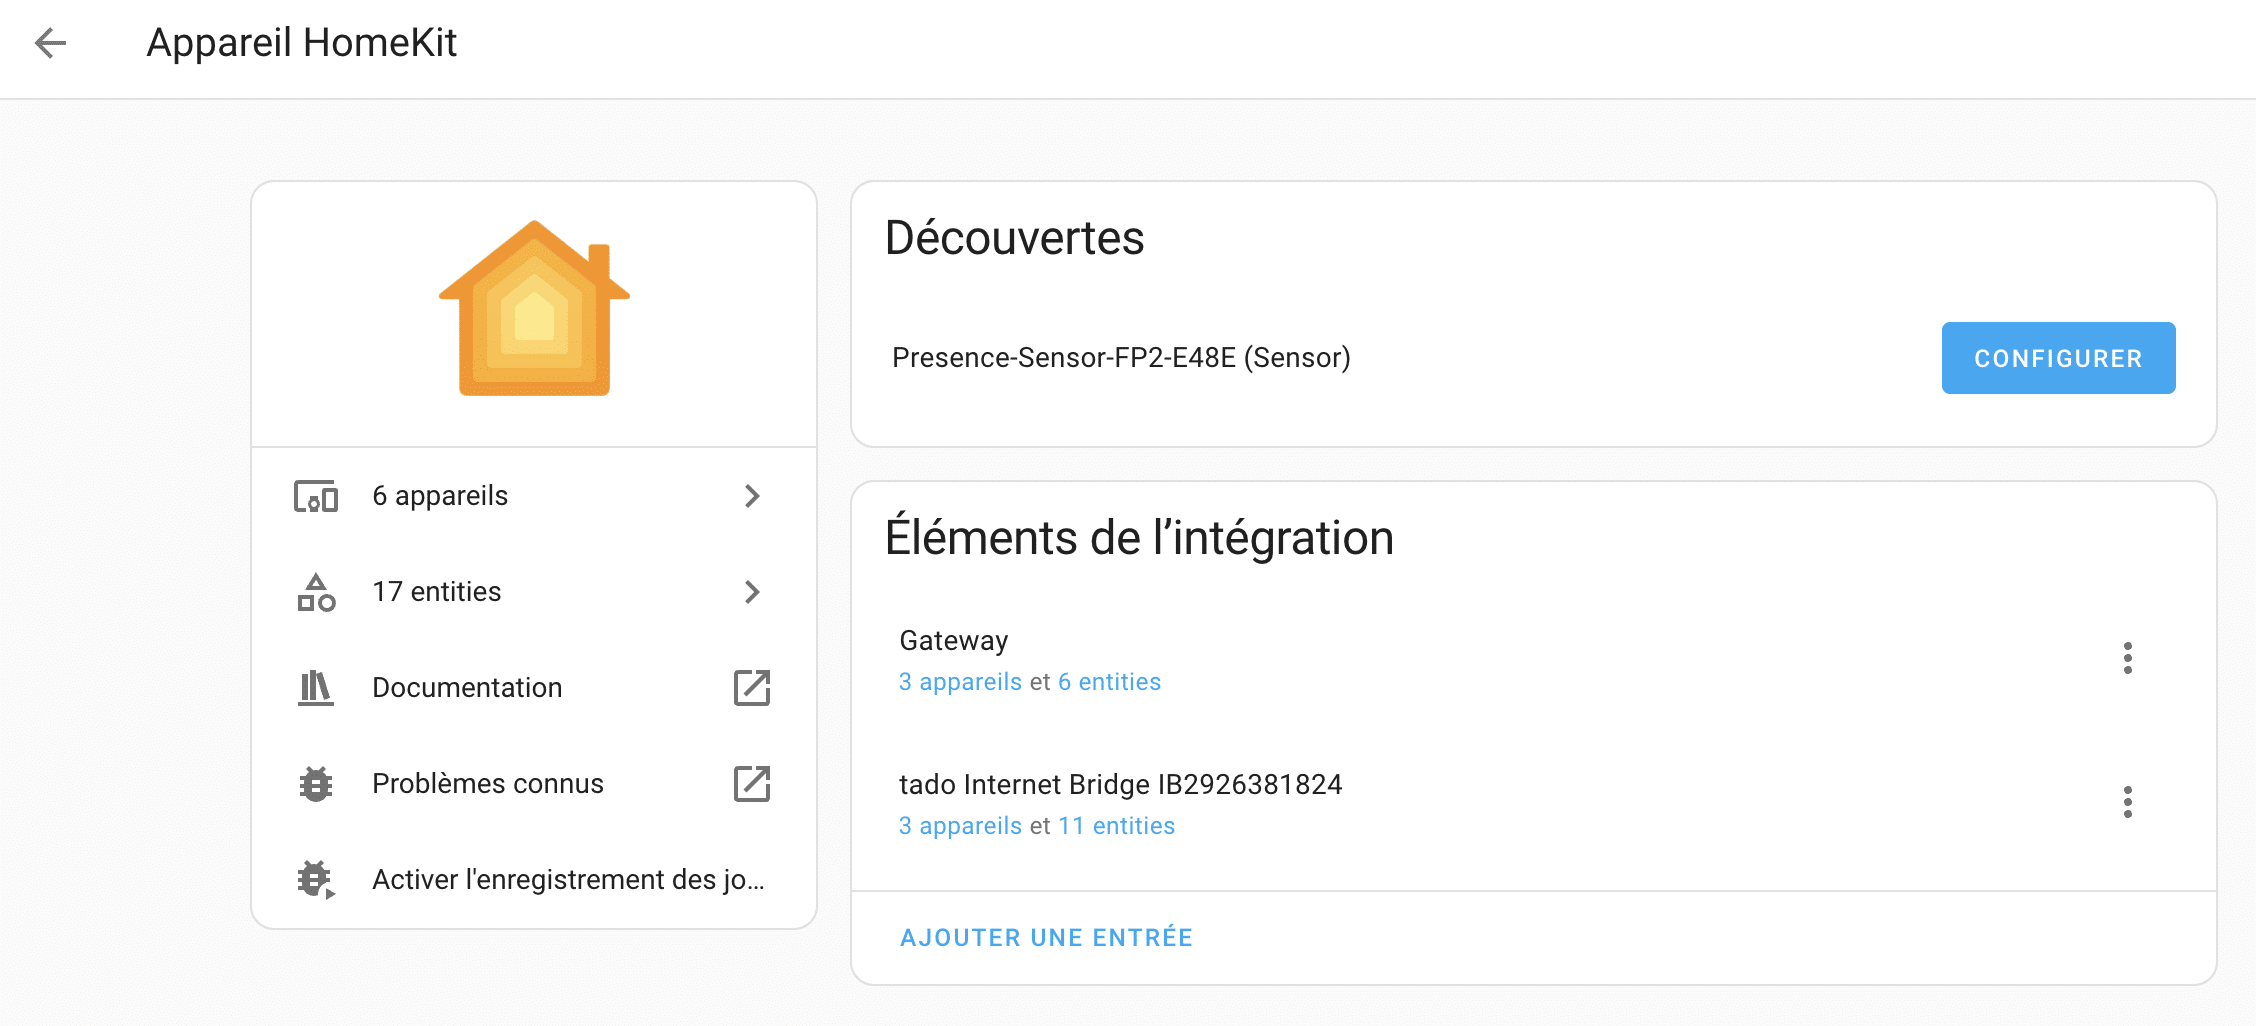Click Ajouter une entrée
The height and width of the screenshot is (1026, 2256).
(1046, 938)
